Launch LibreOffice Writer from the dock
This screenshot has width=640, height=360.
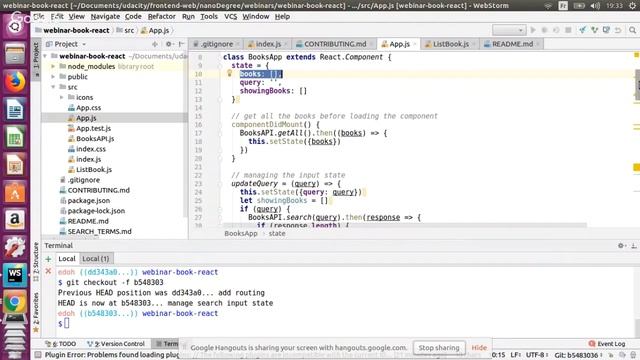15,109
